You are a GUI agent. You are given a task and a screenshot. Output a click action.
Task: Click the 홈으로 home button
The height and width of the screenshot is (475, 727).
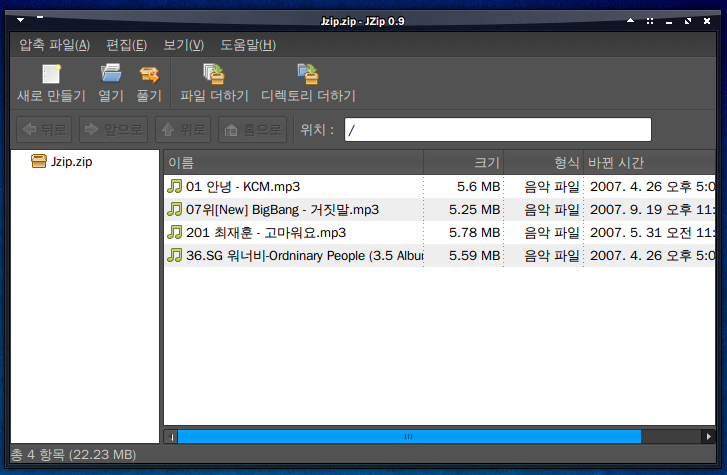[253, 129]
